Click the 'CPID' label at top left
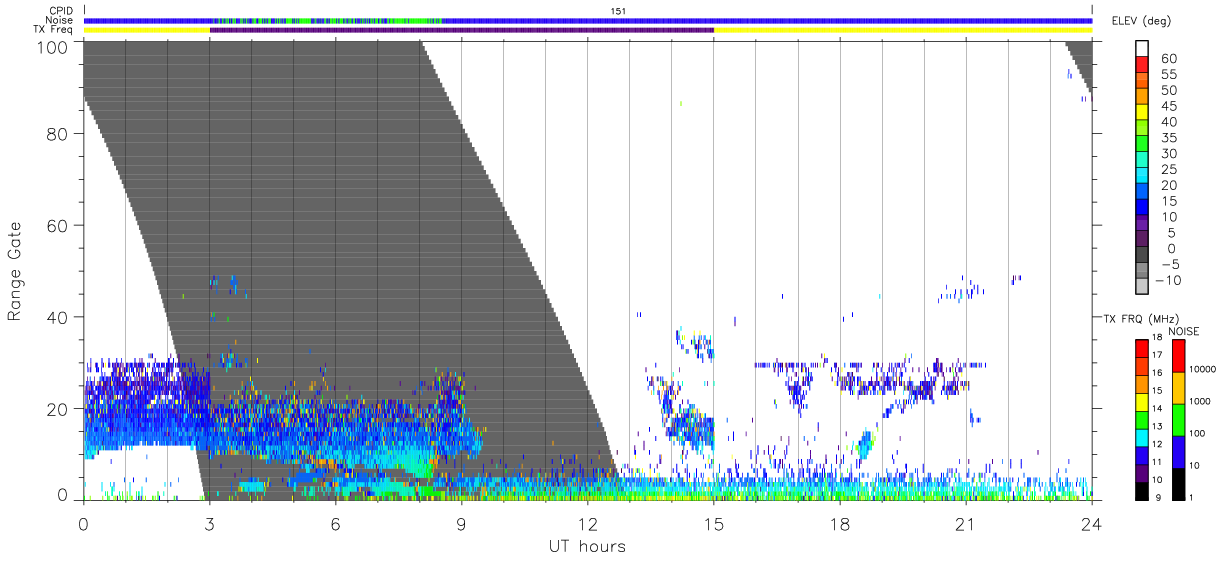The image size is (1228, 567). [62, 11]
